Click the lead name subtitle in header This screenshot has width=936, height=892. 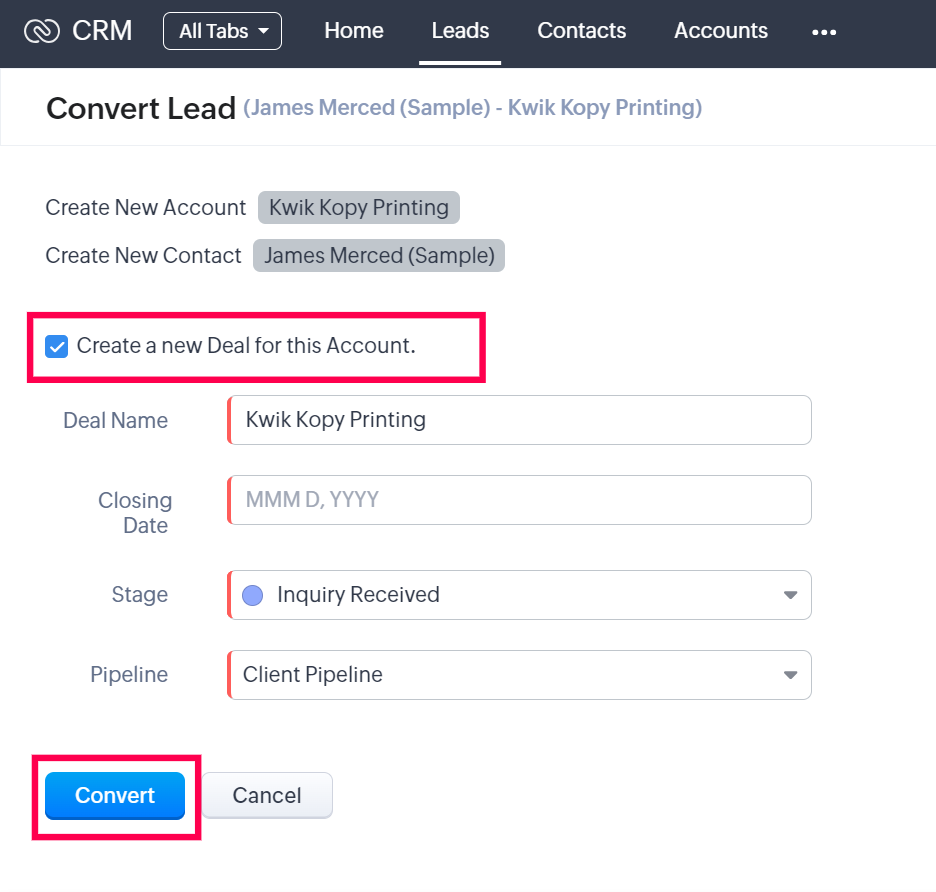coord(472,107)
